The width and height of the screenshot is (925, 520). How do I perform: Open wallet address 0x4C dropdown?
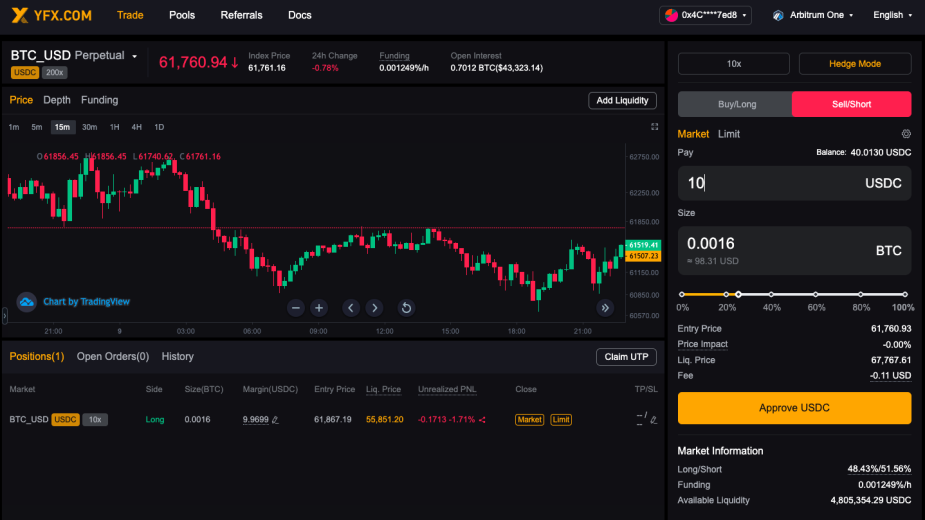click(706, 15)
